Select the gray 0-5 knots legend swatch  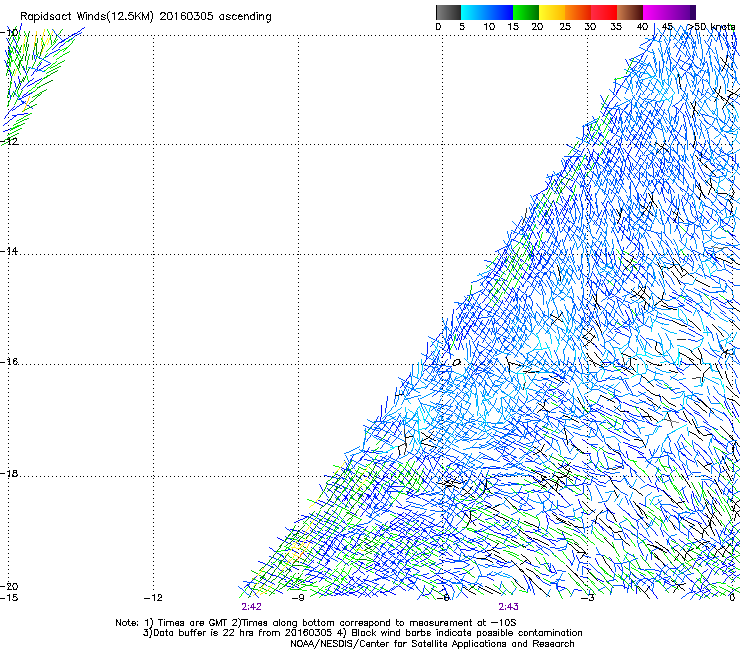[x=448, y=12]
